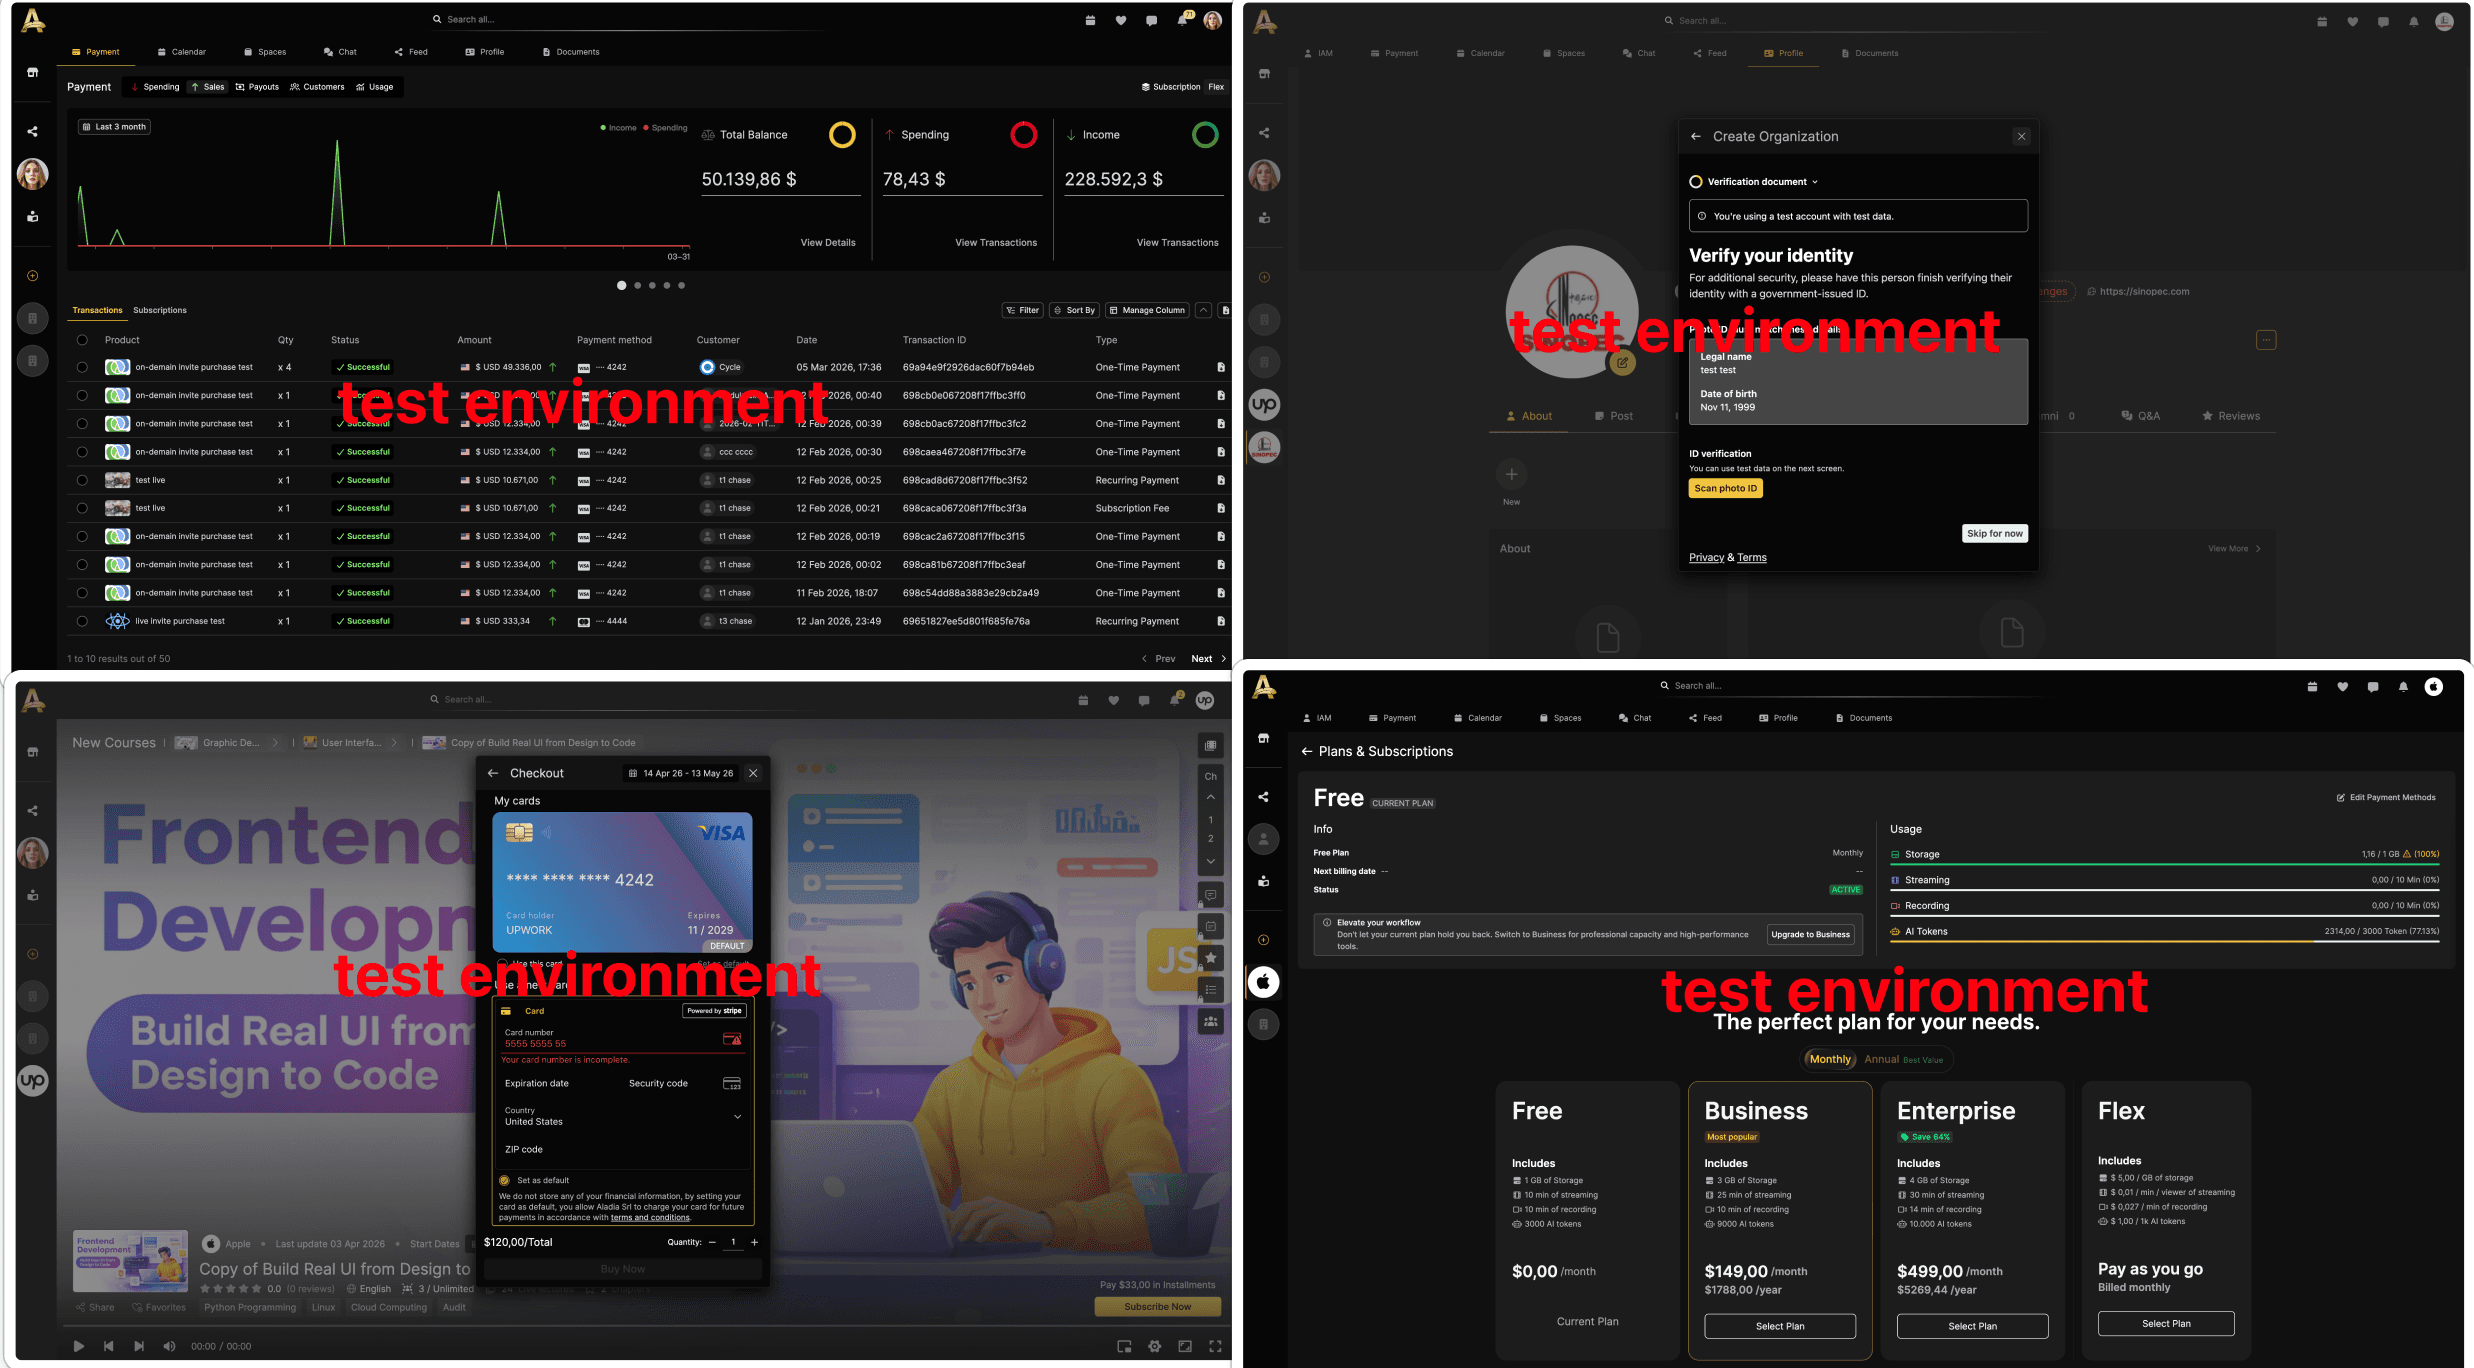This screenshot has height=1368, width=2474.
Task: Click the back arrow beside Plans & Subscriptions
Action: (1307, 752)
